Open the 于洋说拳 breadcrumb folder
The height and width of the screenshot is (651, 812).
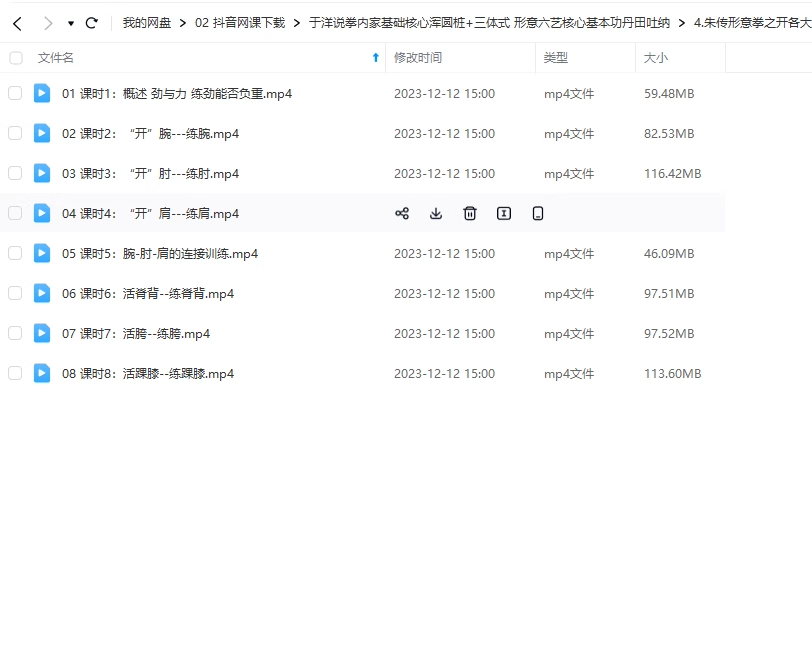coord(489,23)
